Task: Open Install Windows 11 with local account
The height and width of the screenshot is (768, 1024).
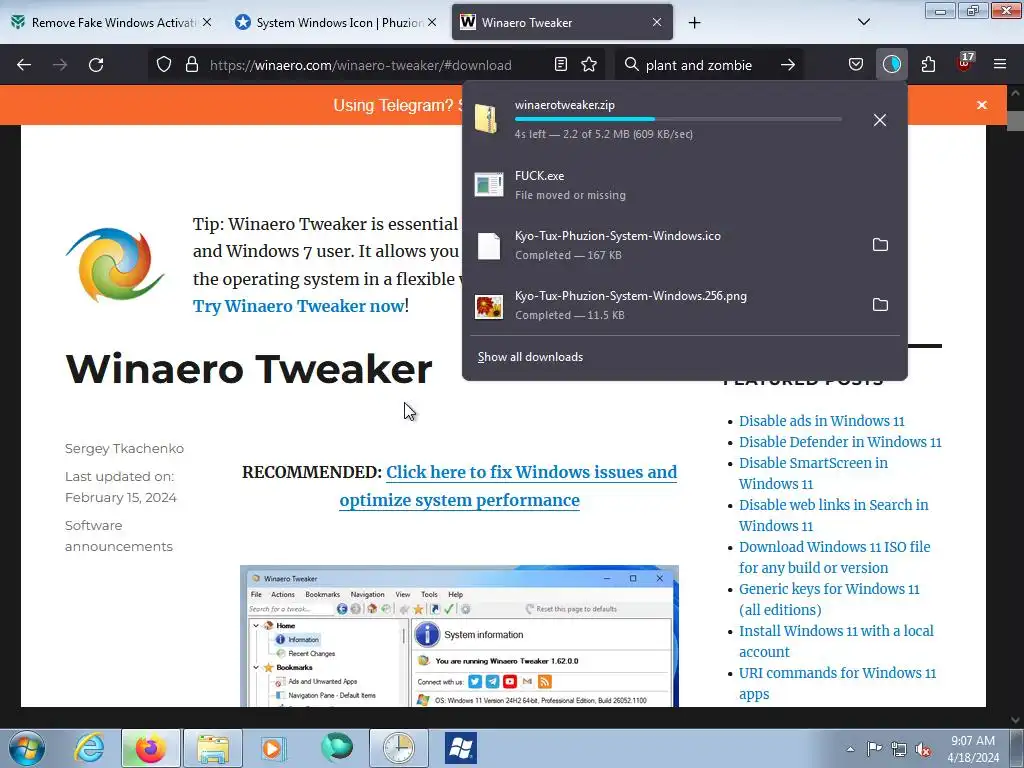Action: coord(836,641)
